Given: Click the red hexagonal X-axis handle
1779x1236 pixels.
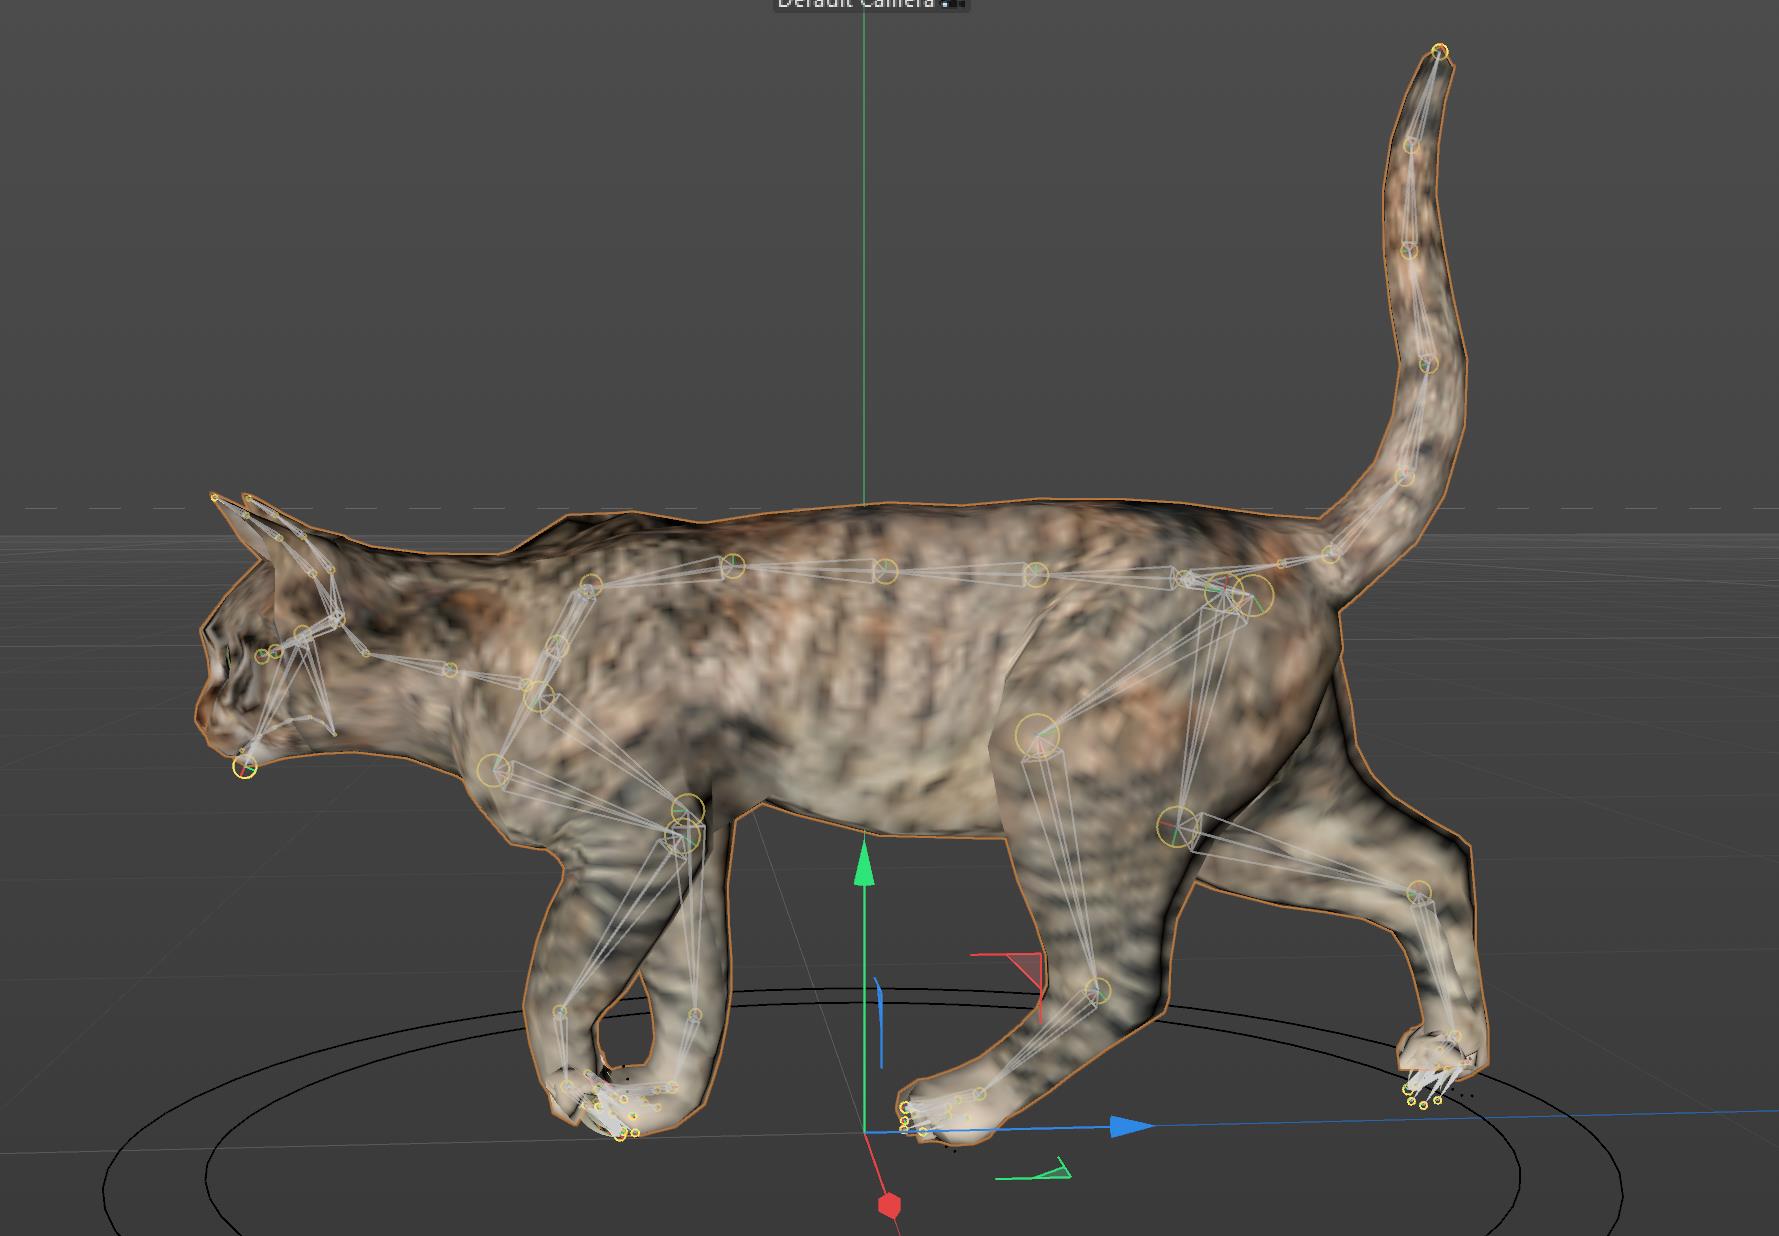Looking at the screenshot, I should [889, 1205].
